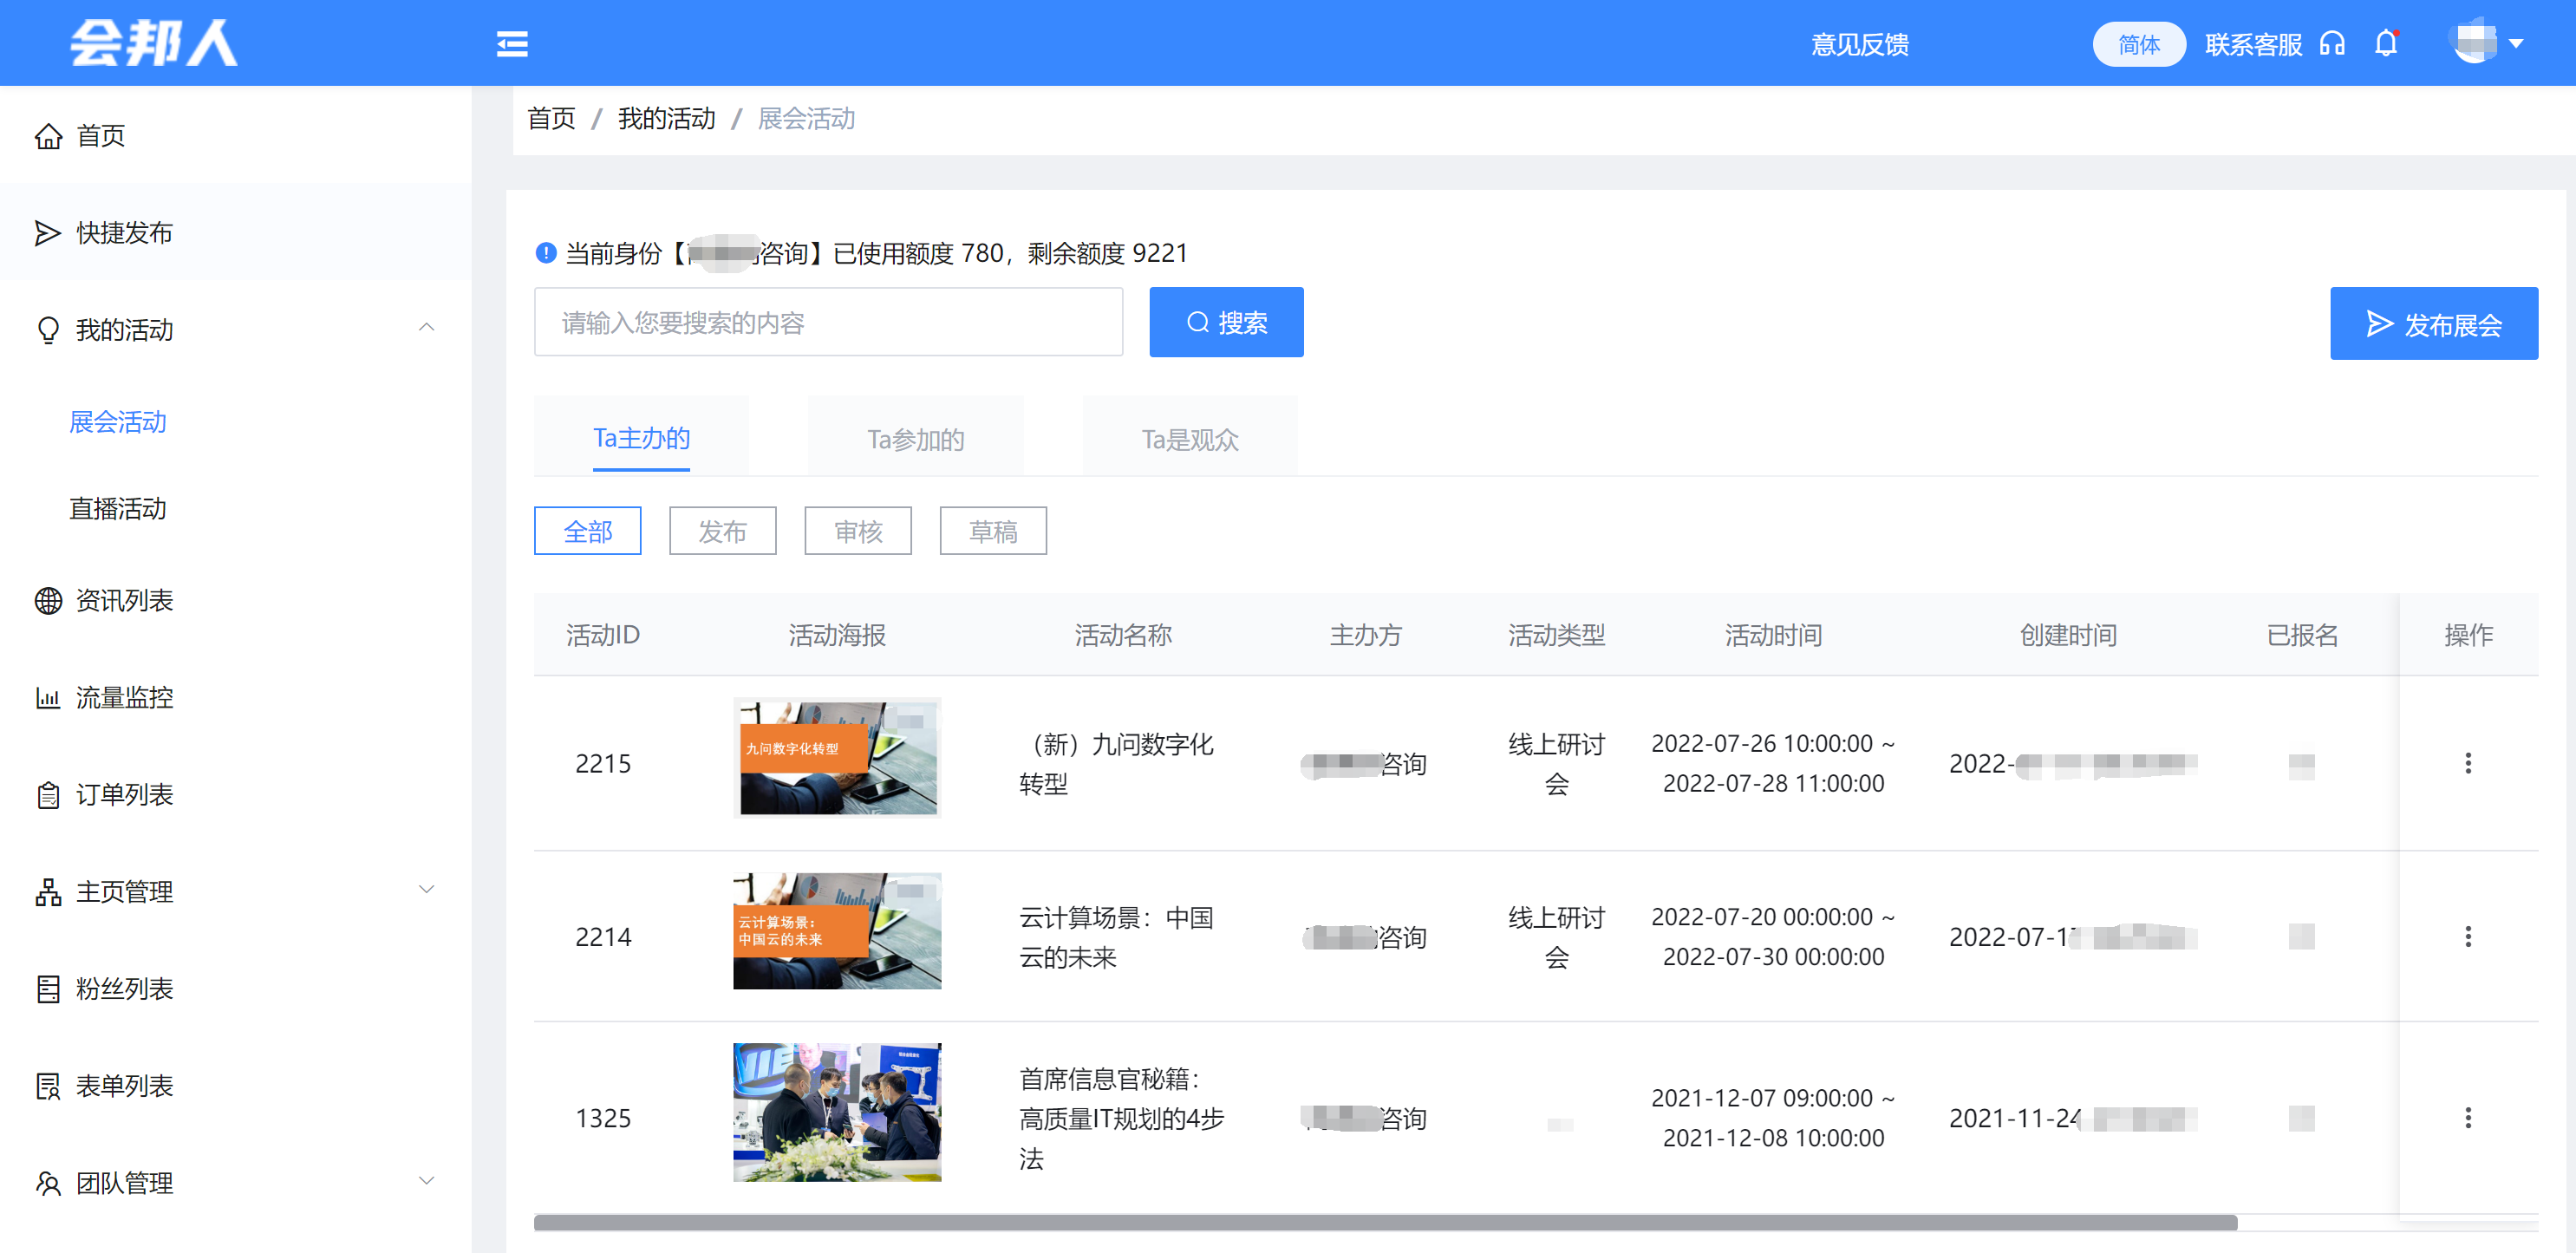Collapse sidebar with hamburger menu icon
Viewport: 2576px width, 1253px height.
point(512,44)
